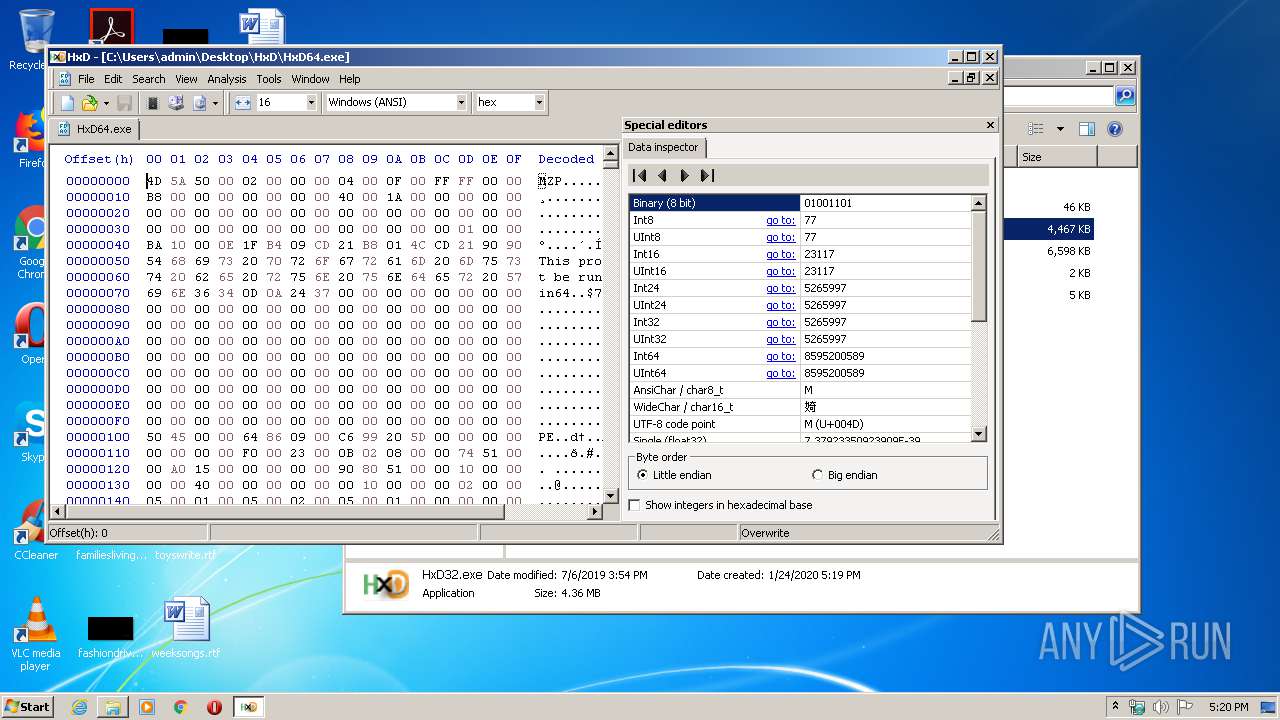Click the New file toolbar icon
This screenshot has height=720, width=1280.
67,102
